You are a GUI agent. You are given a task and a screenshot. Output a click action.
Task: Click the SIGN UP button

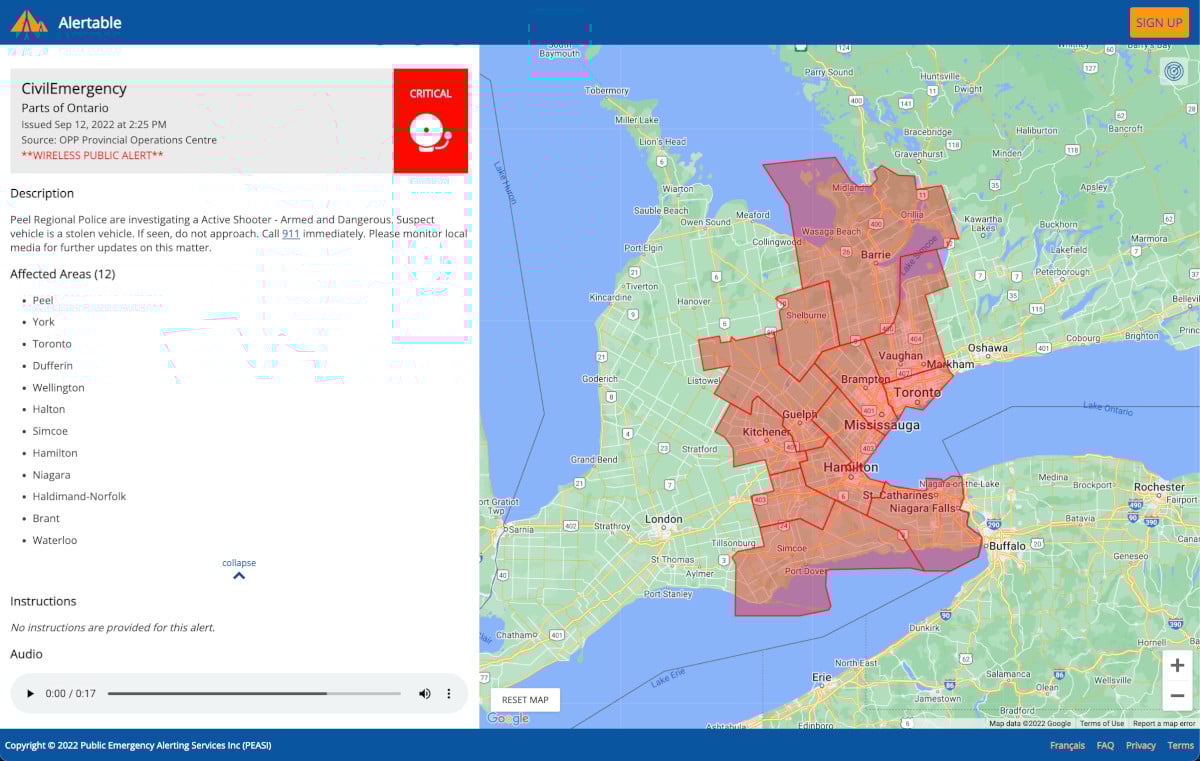pos(1159,22)
